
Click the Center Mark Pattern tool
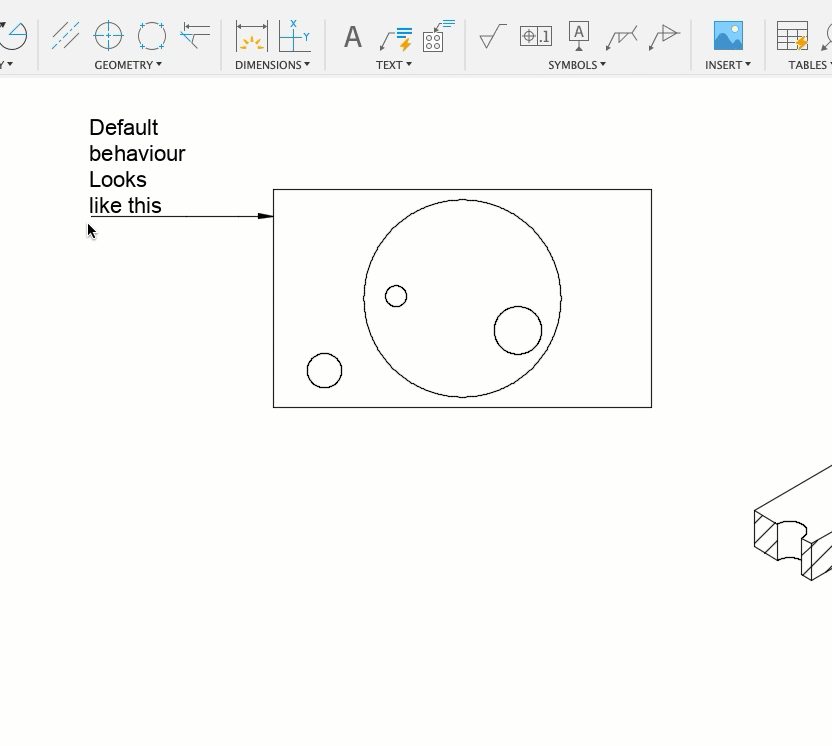tap(152, 36)
